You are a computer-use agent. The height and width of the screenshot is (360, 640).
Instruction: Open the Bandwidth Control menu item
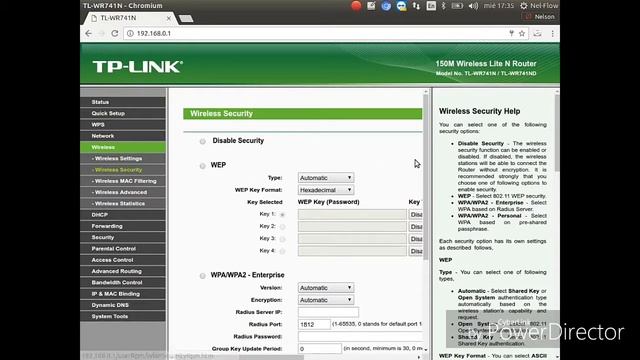coord(123,282)
